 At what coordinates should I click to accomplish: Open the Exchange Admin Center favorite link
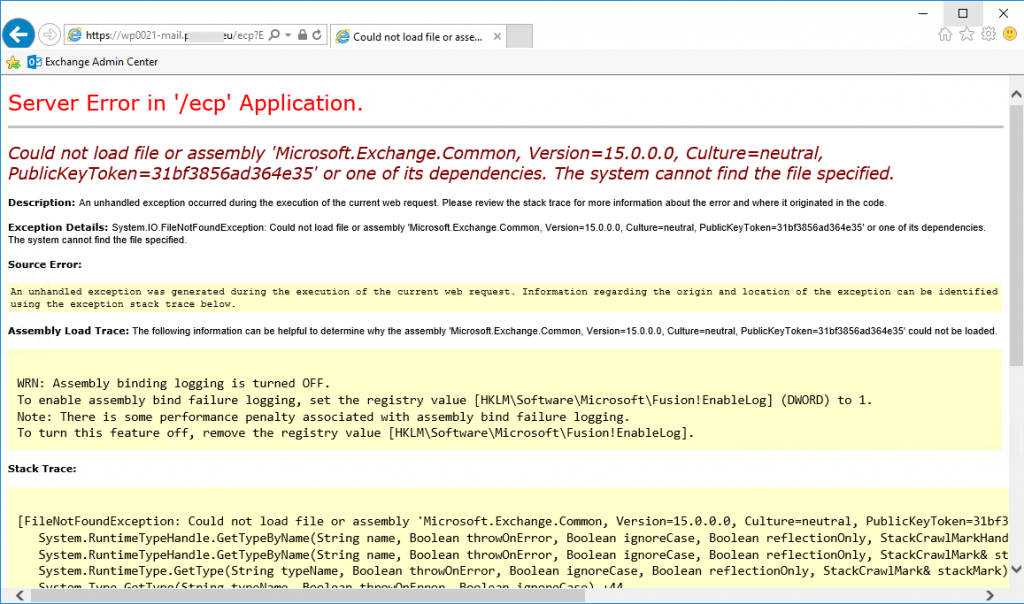pos(100,61)
